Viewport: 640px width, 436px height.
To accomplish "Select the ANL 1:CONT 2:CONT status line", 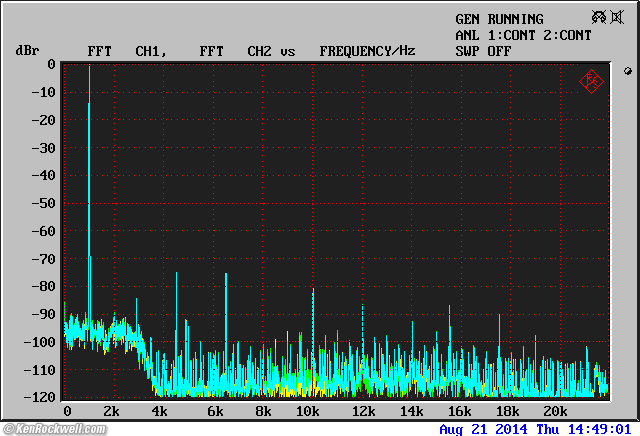I will click(x=523, y=35).
